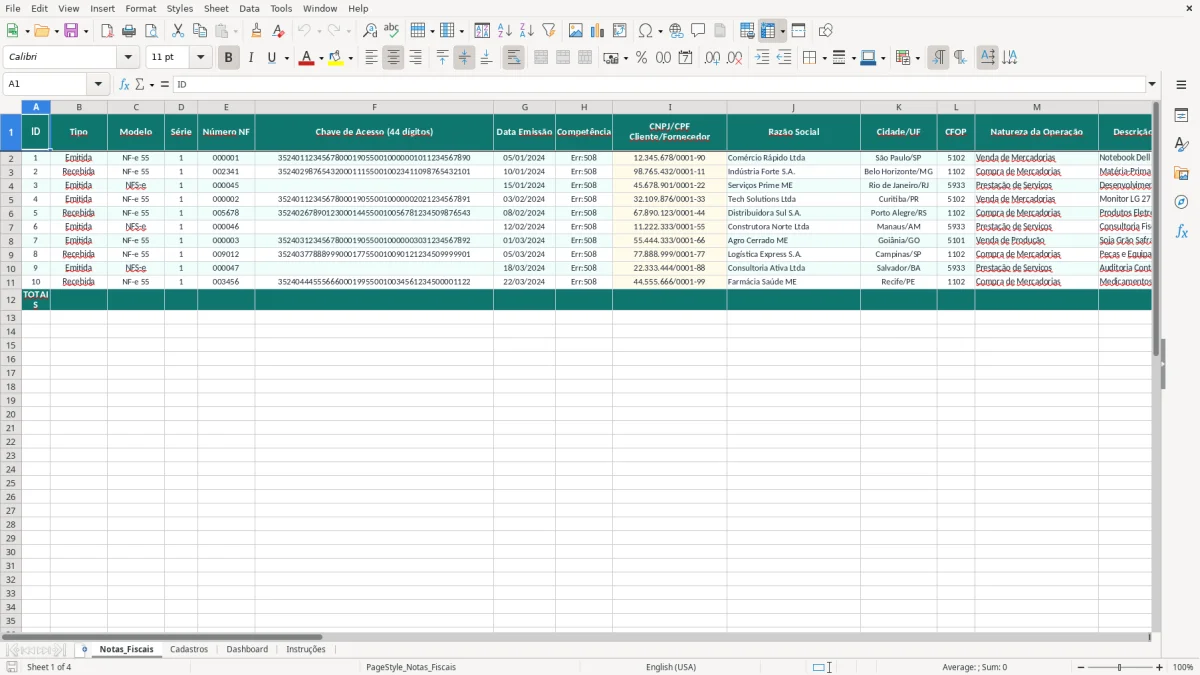Image resolution: width=1200 pixels, height=675 pixels.
Task: Insert a chart
Action: [597, 30]
